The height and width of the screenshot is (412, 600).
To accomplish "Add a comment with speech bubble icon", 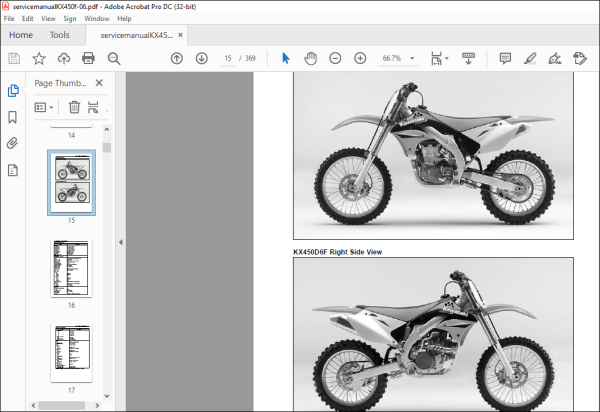I will [505, 59].
